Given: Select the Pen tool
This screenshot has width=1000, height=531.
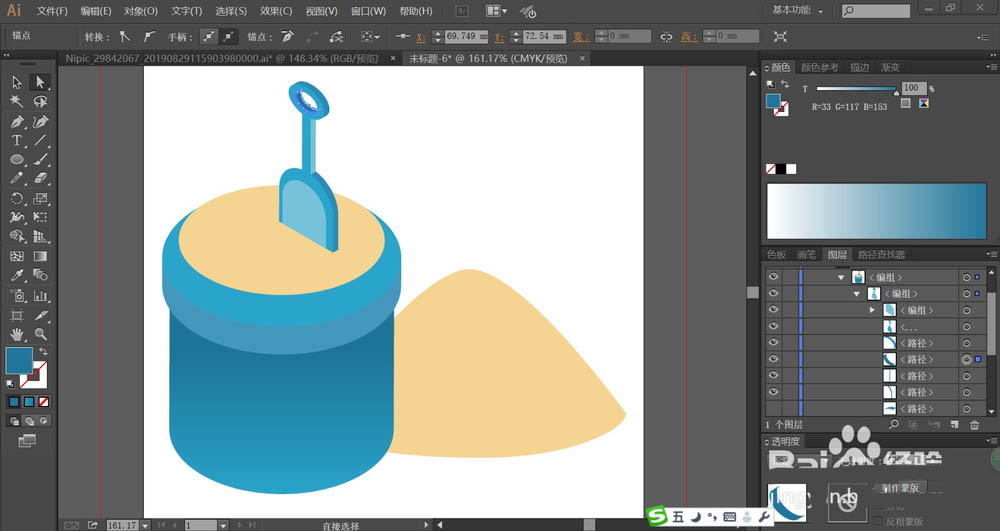Looking at the screenshot, I should coord(17,121).
